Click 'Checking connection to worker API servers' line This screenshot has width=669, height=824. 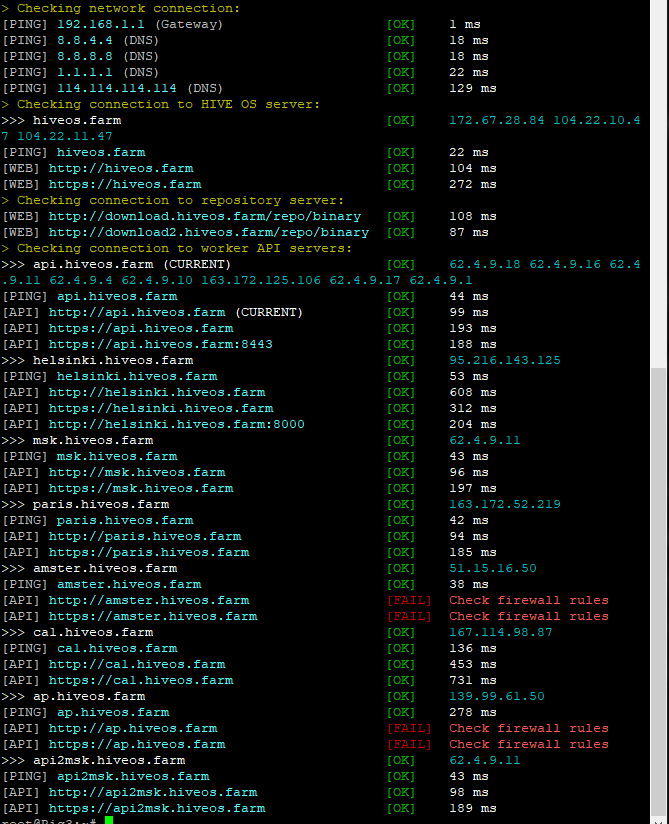[177, 249]
